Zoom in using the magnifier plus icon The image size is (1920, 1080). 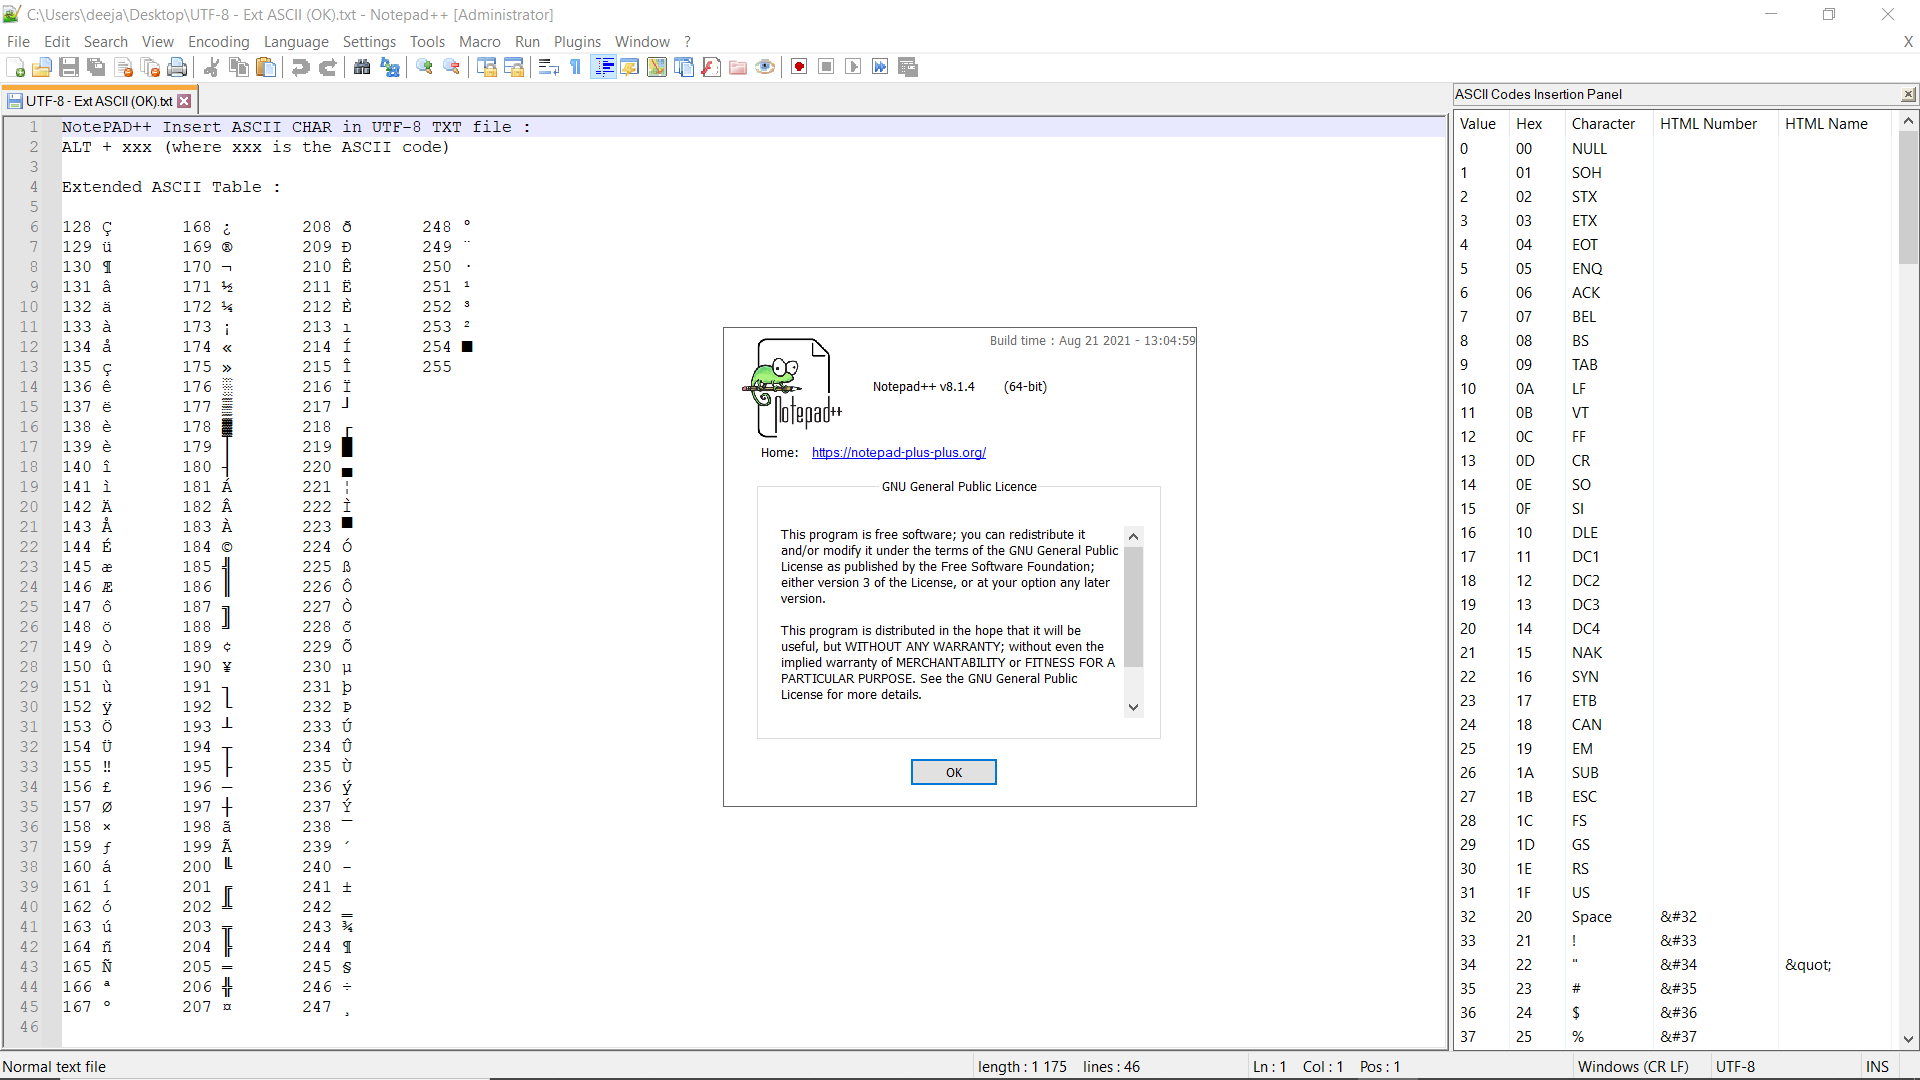pyautogui.click(x=425, y=67)
